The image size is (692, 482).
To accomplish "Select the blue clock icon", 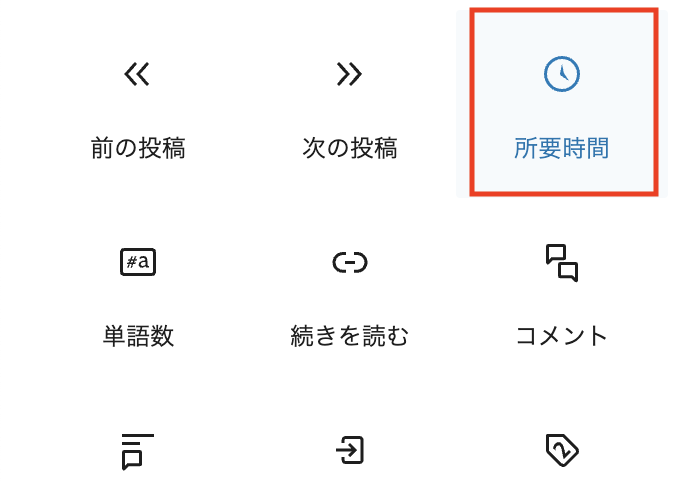I will (x=561, y=74).
